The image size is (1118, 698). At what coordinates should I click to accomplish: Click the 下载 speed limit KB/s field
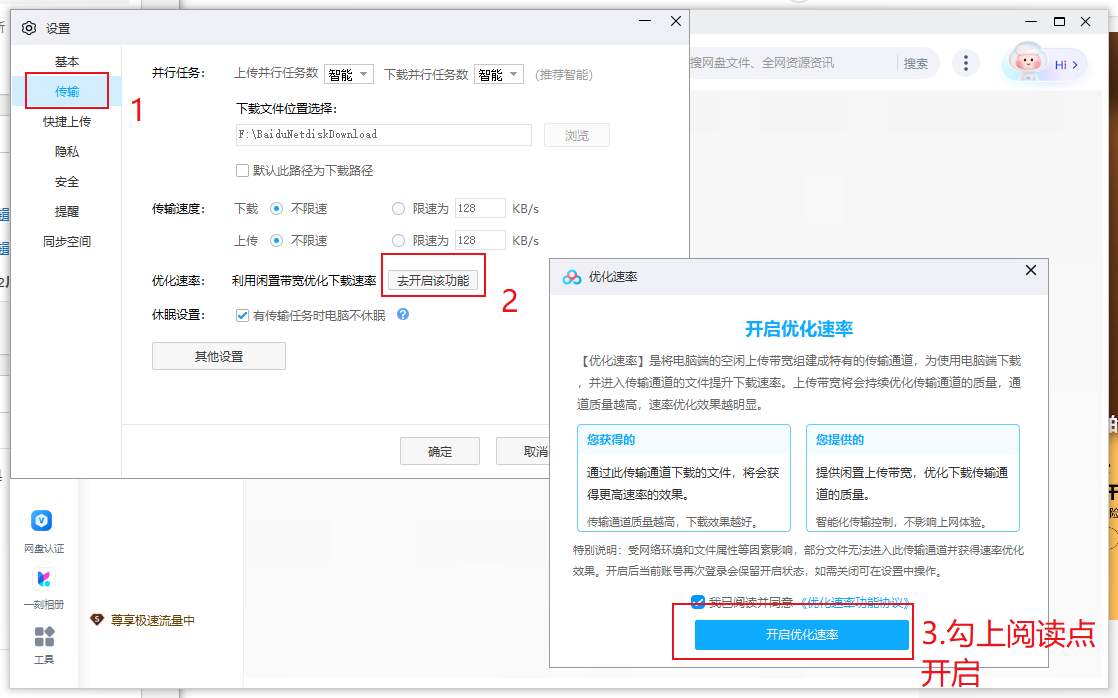[480, 208]
